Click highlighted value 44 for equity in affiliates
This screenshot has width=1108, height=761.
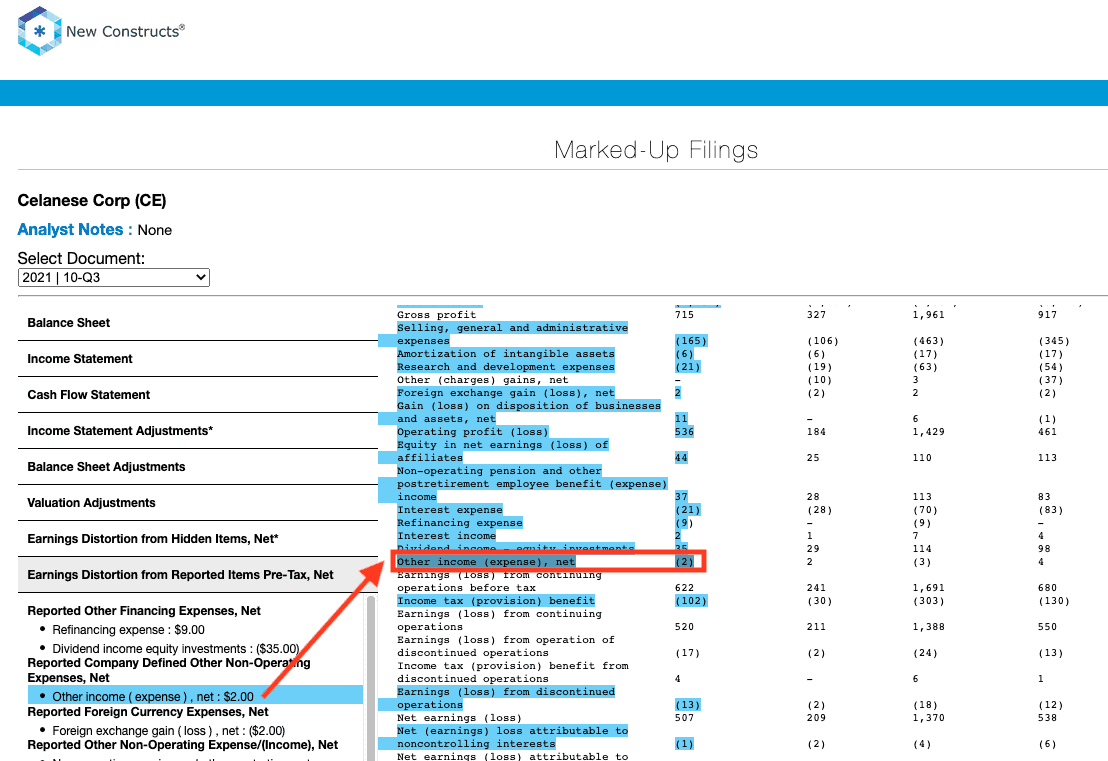(681, 458)
